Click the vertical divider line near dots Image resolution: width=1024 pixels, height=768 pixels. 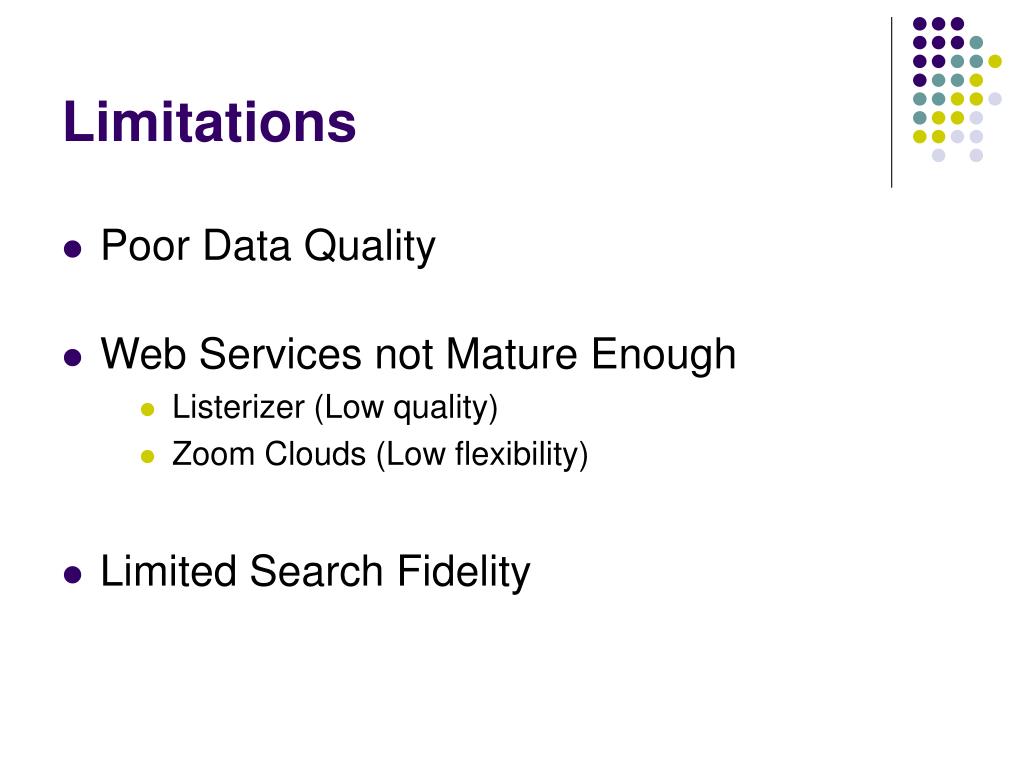[x=891, y=103]
